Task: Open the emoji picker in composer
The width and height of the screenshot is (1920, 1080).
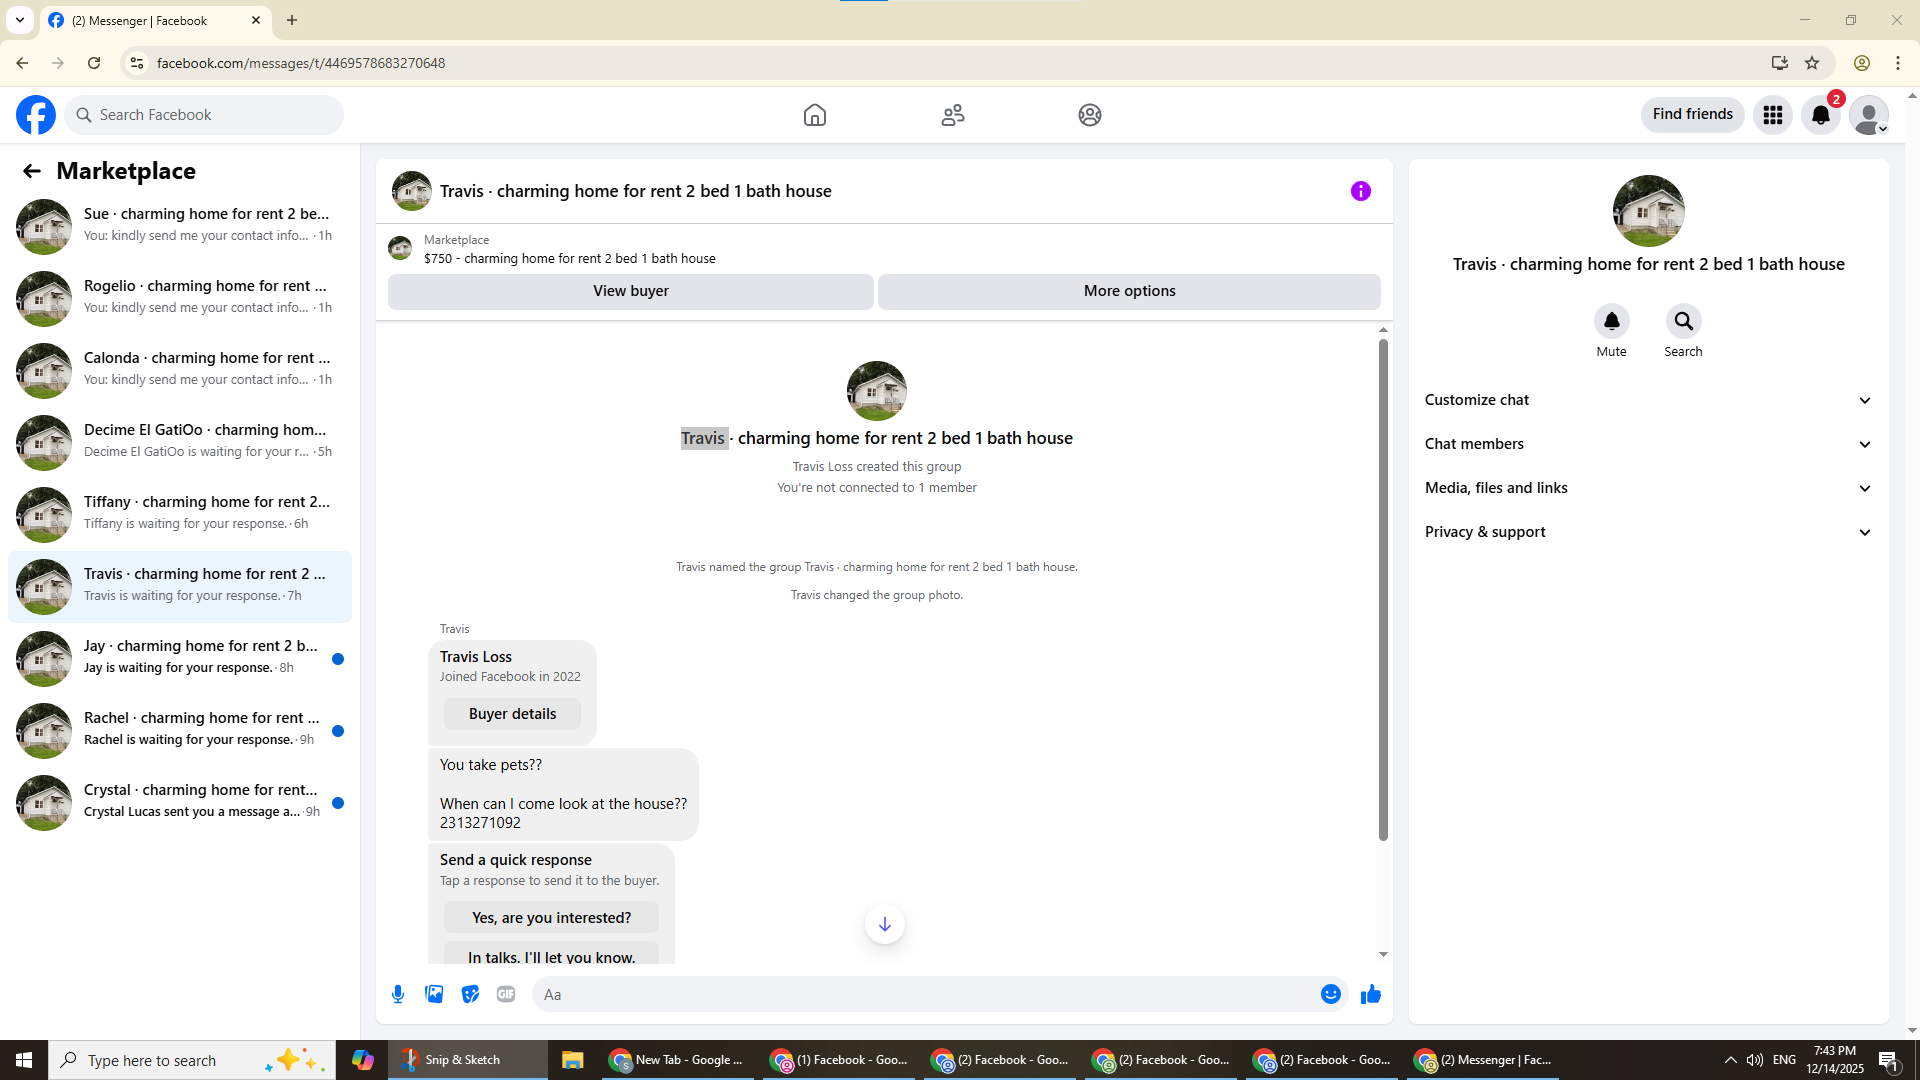Action: pos(1330,994)
